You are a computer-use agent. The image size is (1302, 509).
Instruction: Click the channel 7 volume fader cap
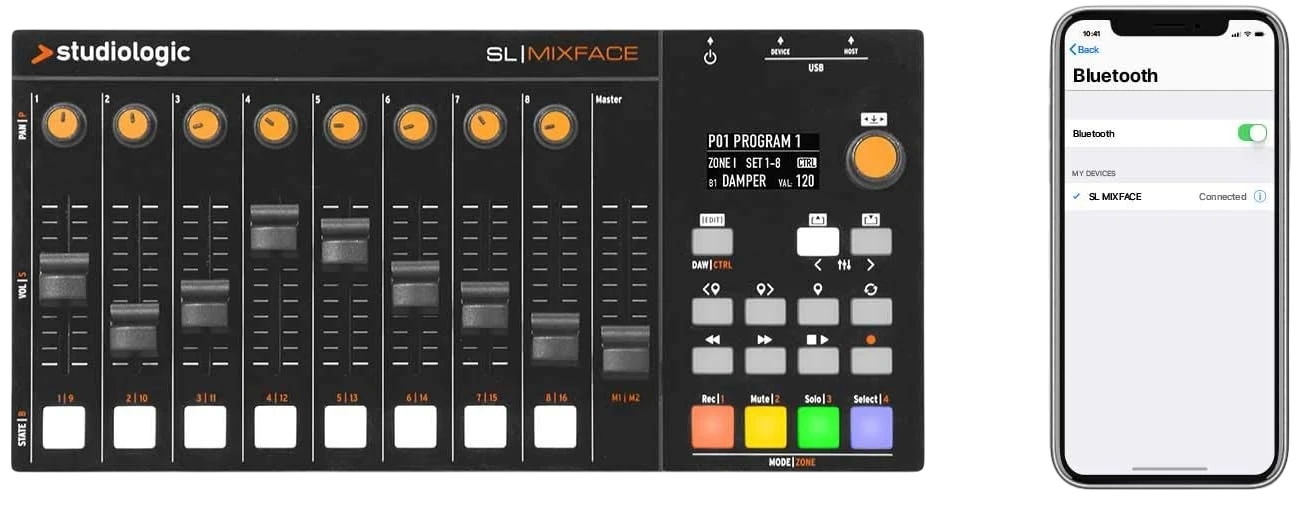coord(485,305)
